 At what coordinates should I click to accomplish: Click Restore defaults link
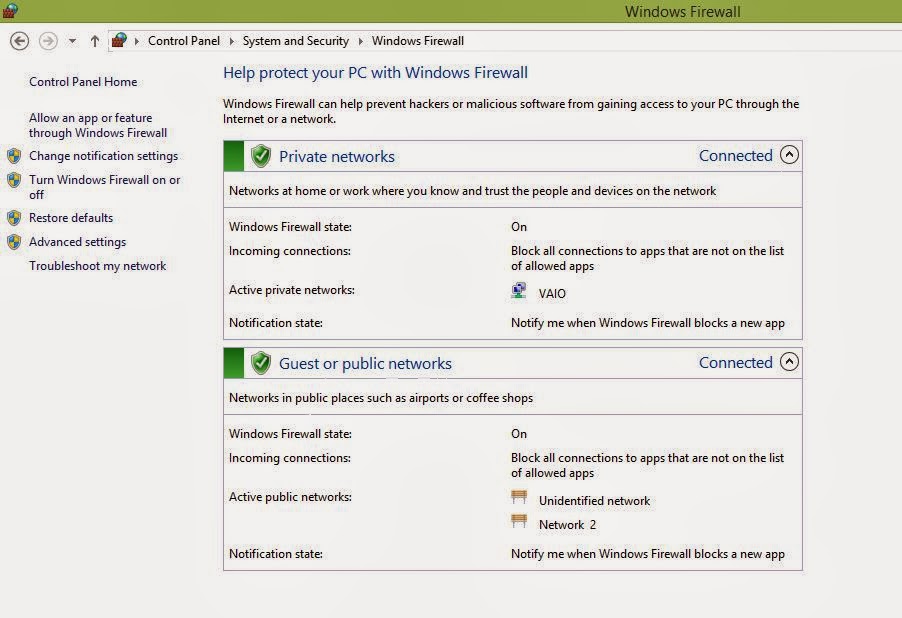point(71,218)
